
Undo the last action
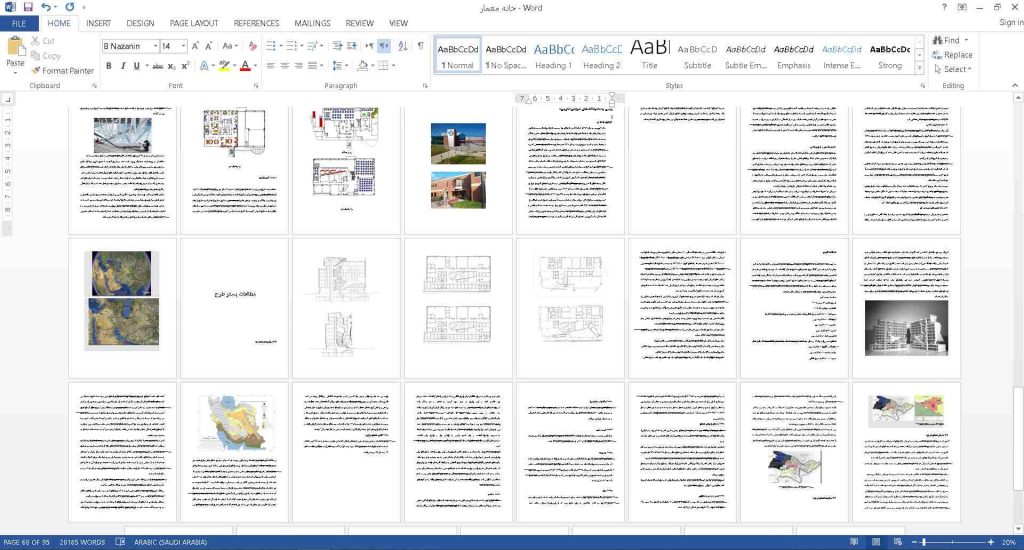click(46, 7)
